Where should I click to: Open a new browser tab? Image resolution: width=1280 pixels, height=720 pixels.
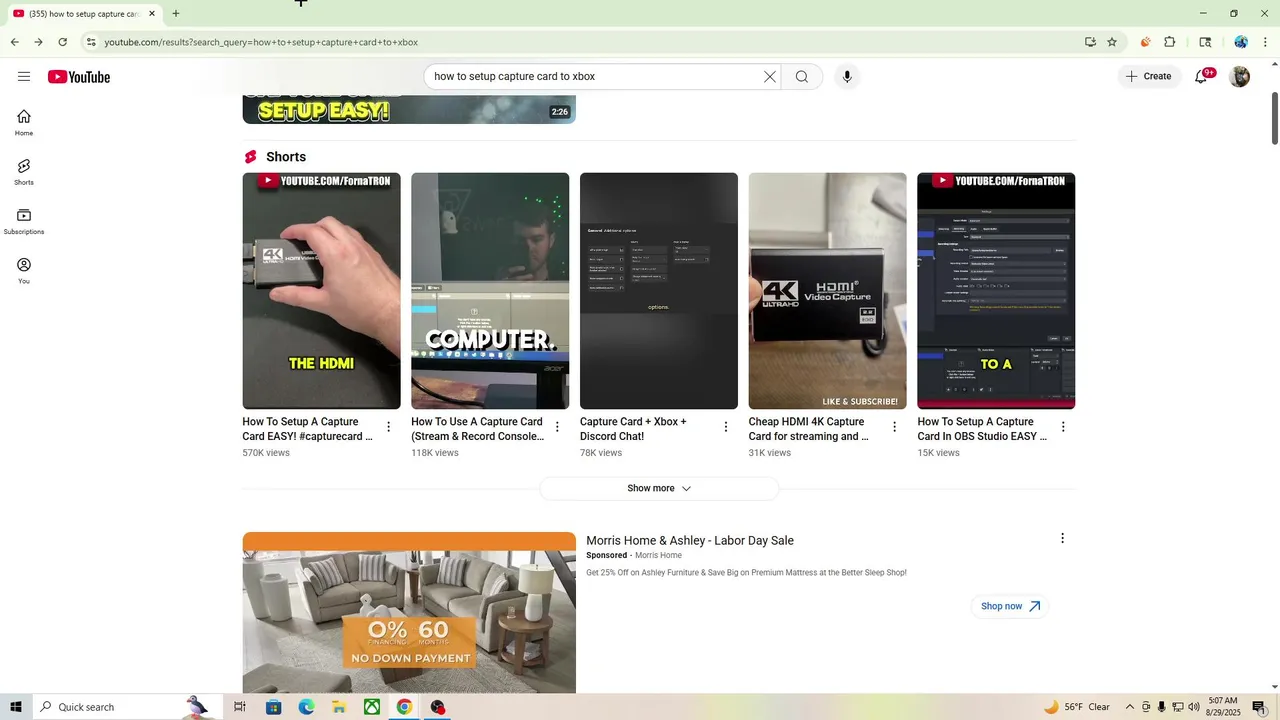(176, 14)
